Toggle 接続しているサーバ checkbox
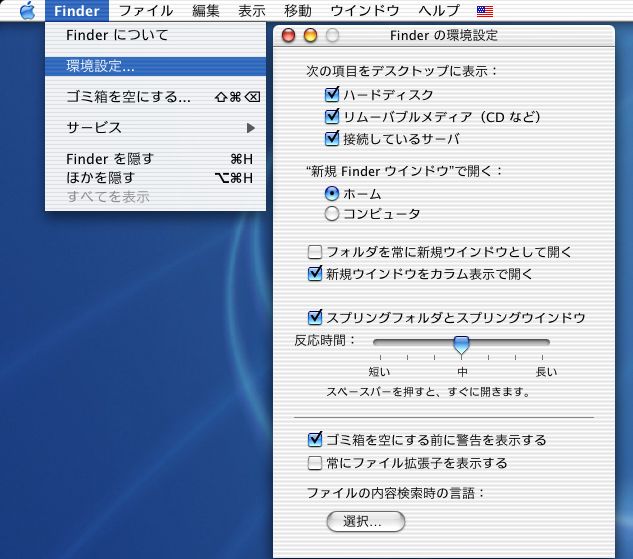This screenshot has width=633, height=559. pyautogui.click(x=333, y=139)
